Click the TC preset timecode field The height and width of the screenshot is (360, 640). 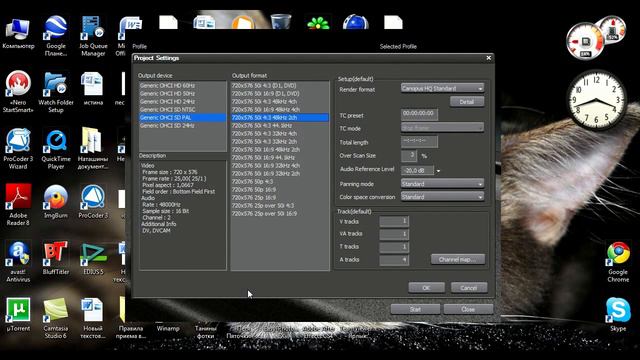click(419, 114)
